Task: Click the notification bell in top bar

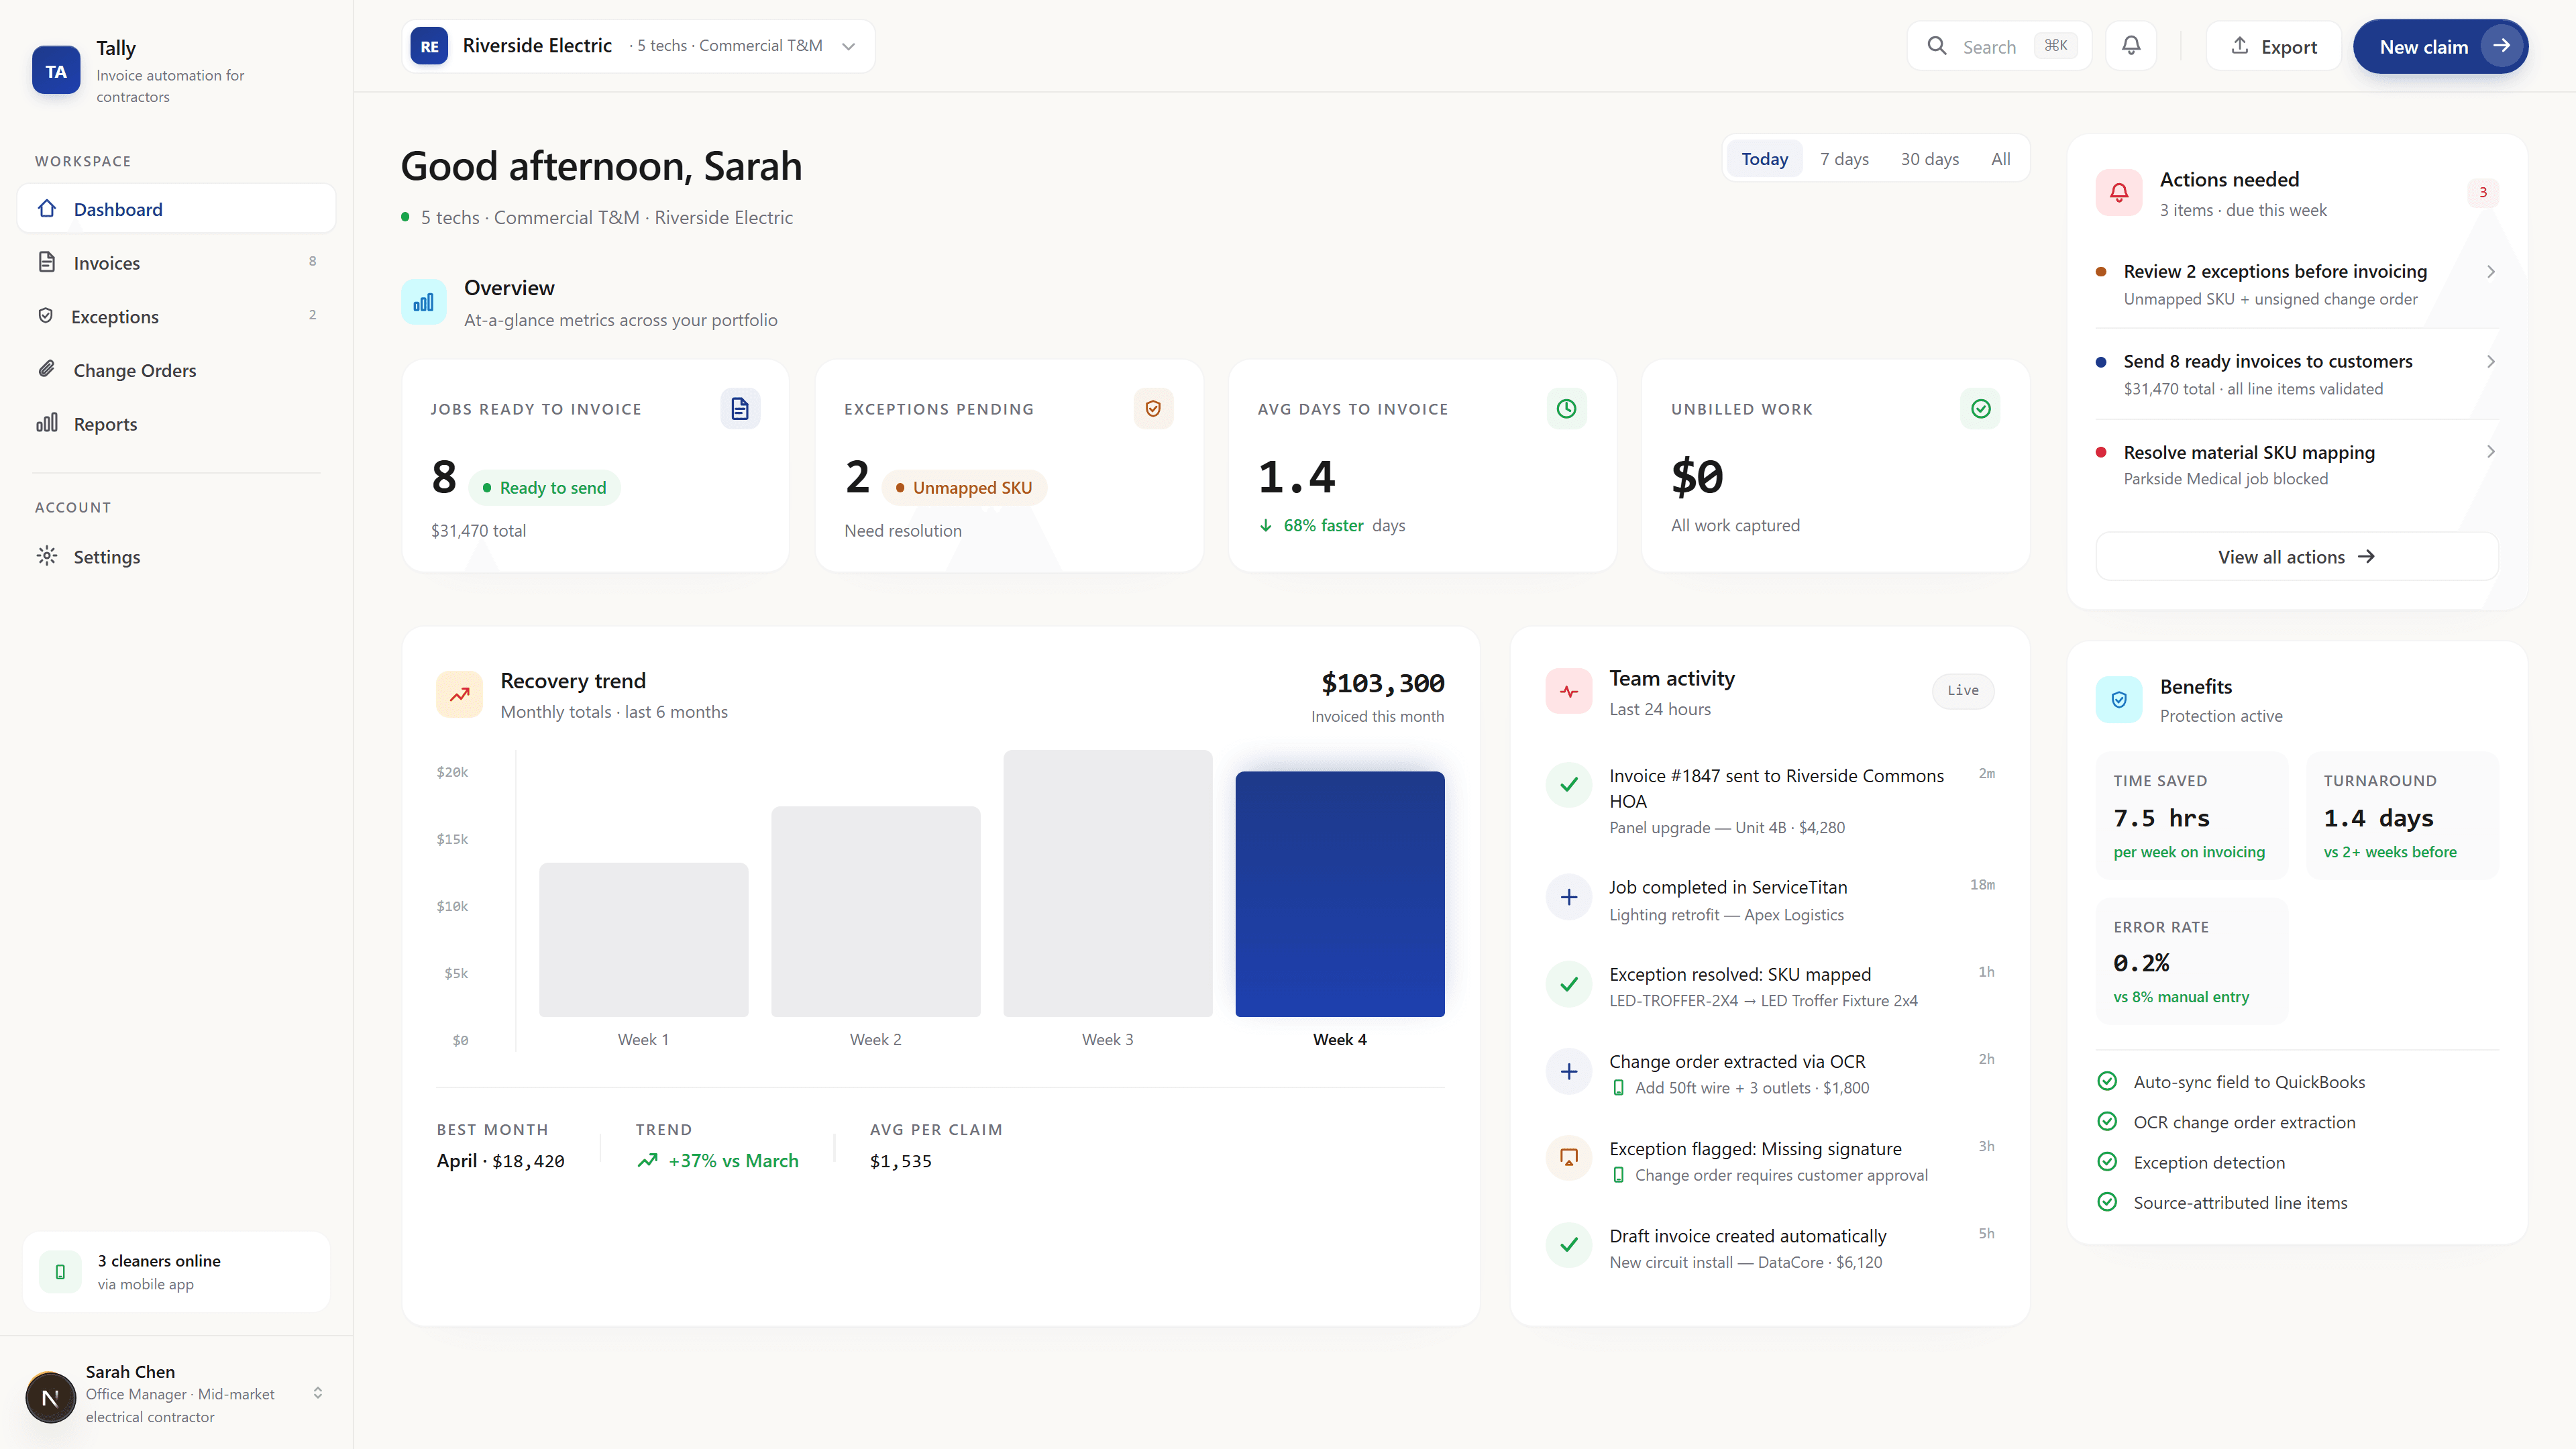Action: (x=2131, y=46)
